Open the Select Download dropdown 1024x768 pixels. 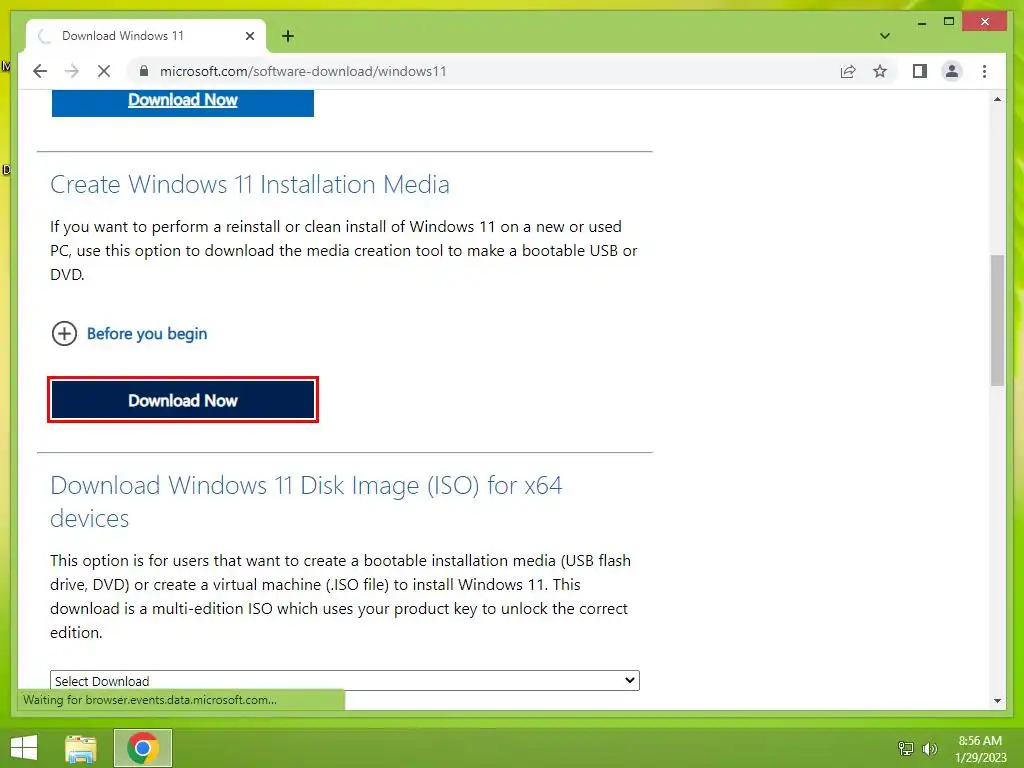pyautogui.click(x=345, y=680)
